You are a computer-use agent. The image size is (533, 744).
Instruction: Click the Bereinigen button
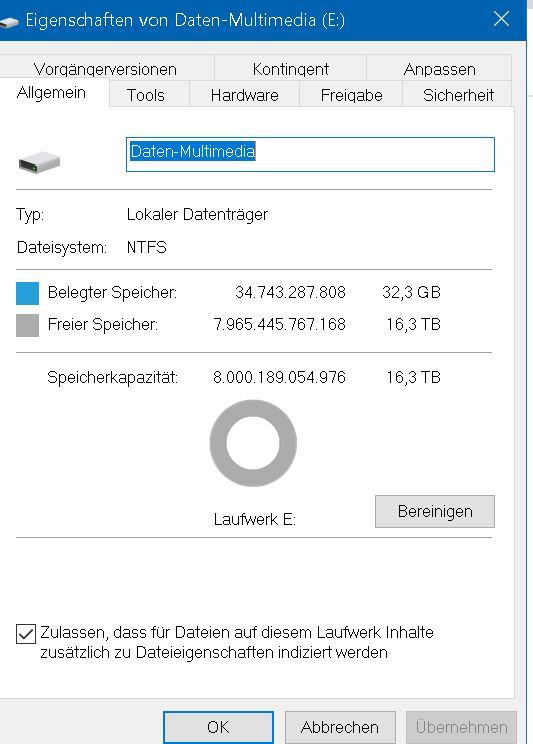click(435, 512)
